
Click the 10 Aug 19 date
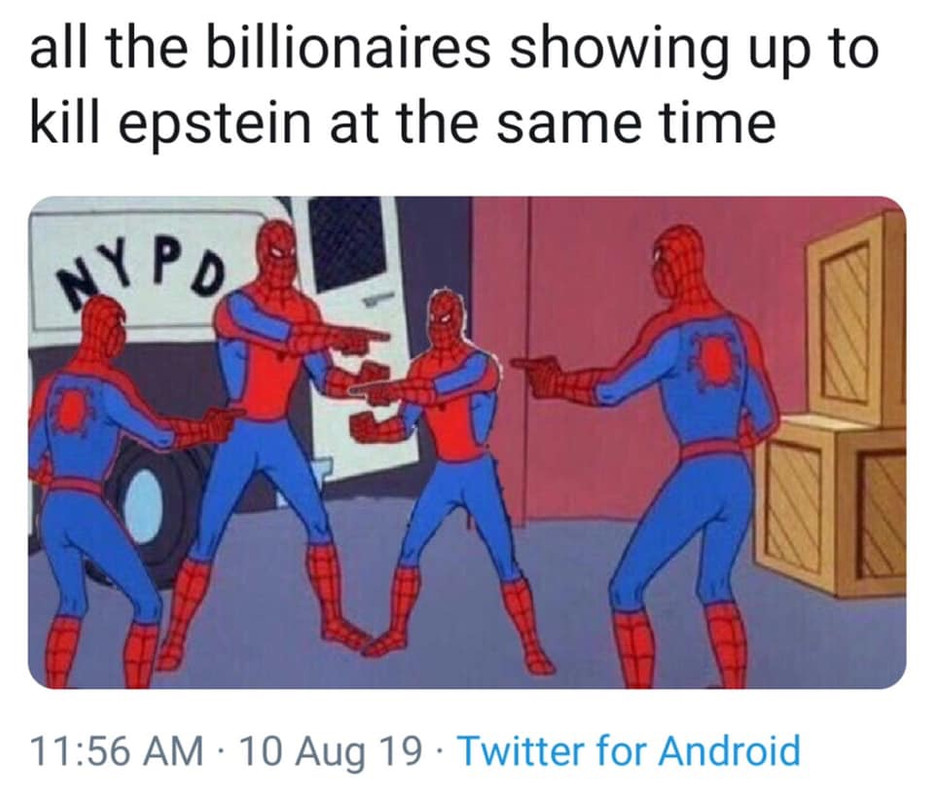pyautogui.click(x=326, y=751)
